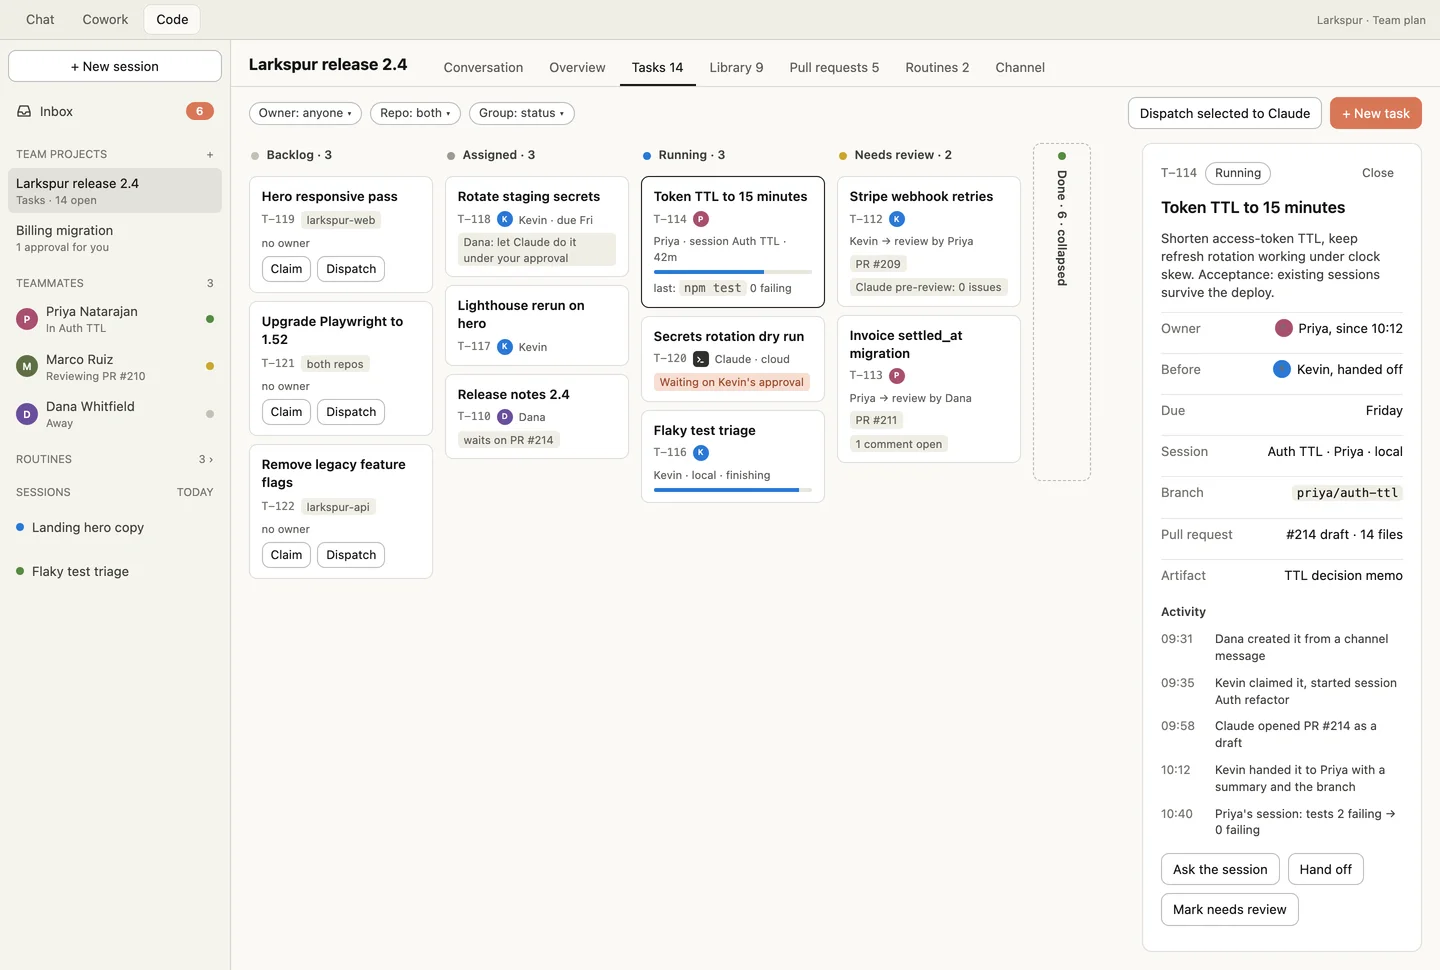Open the Pull requests 5 tab

click(834, 68)
